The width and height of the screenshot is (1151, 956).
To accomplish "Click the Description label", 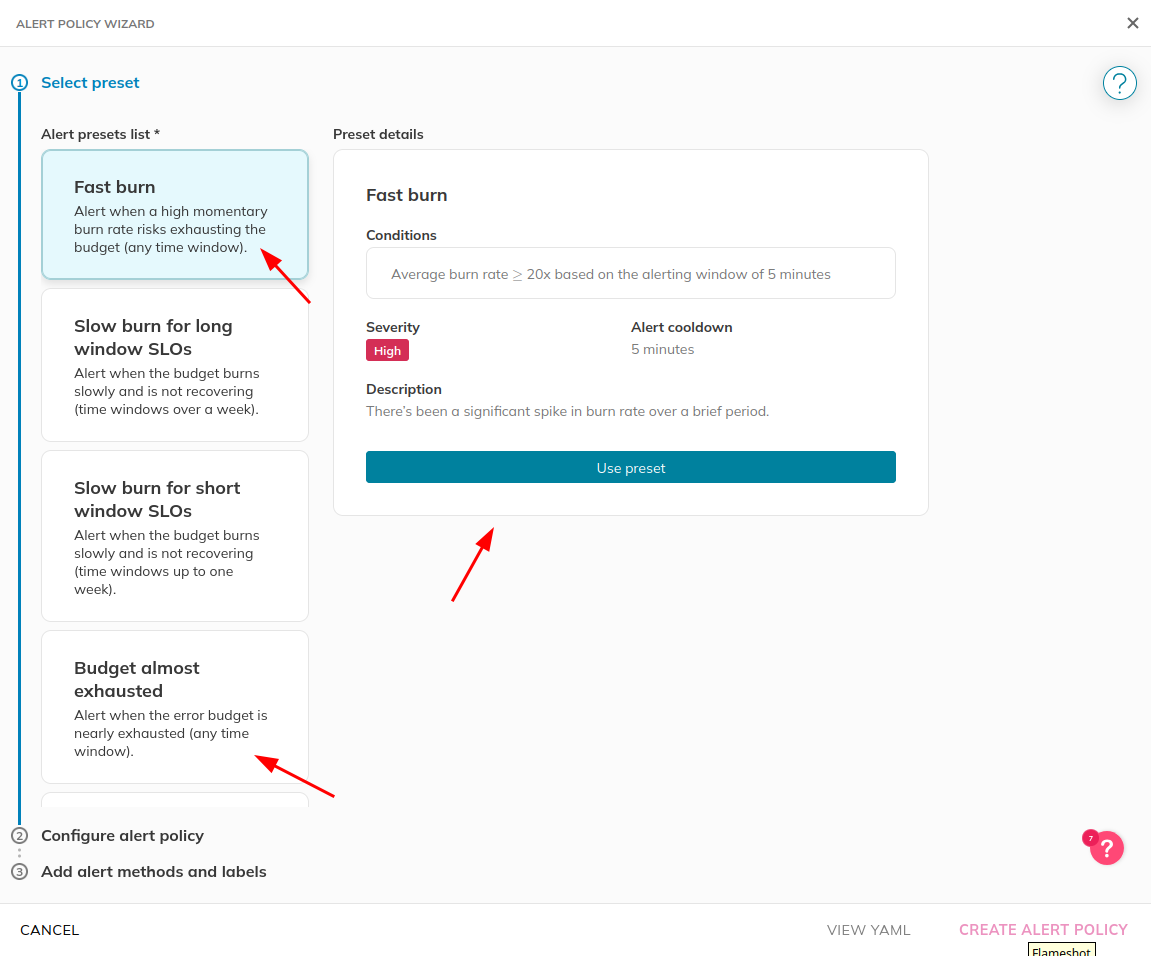I will (x=404, y=389).
